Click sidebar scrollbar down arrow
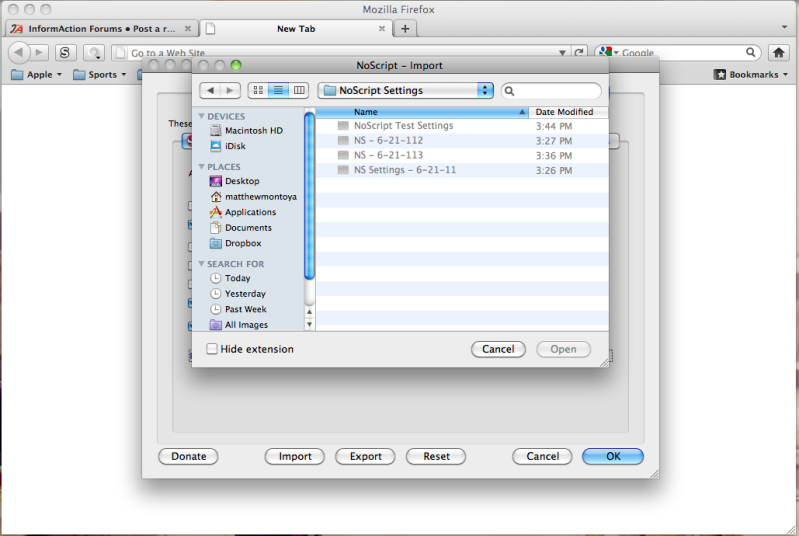The width and height of the screenshot is (799, 536). click(x=309, y=324)
